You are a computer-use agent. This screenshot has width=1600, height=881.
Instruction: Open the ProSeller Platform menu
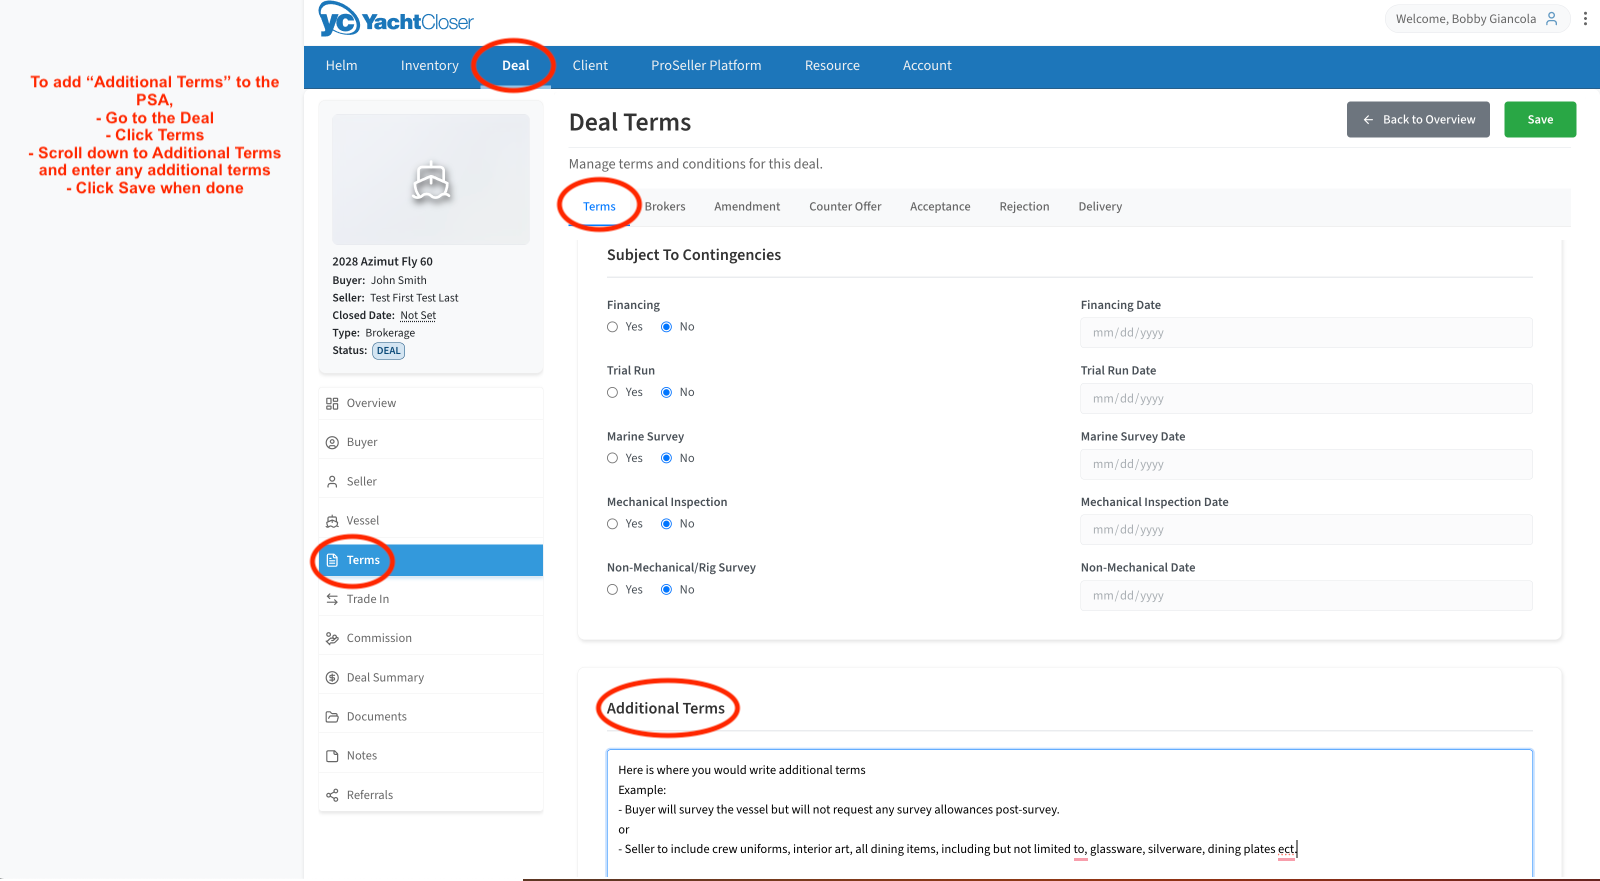[x=706, y=66]
